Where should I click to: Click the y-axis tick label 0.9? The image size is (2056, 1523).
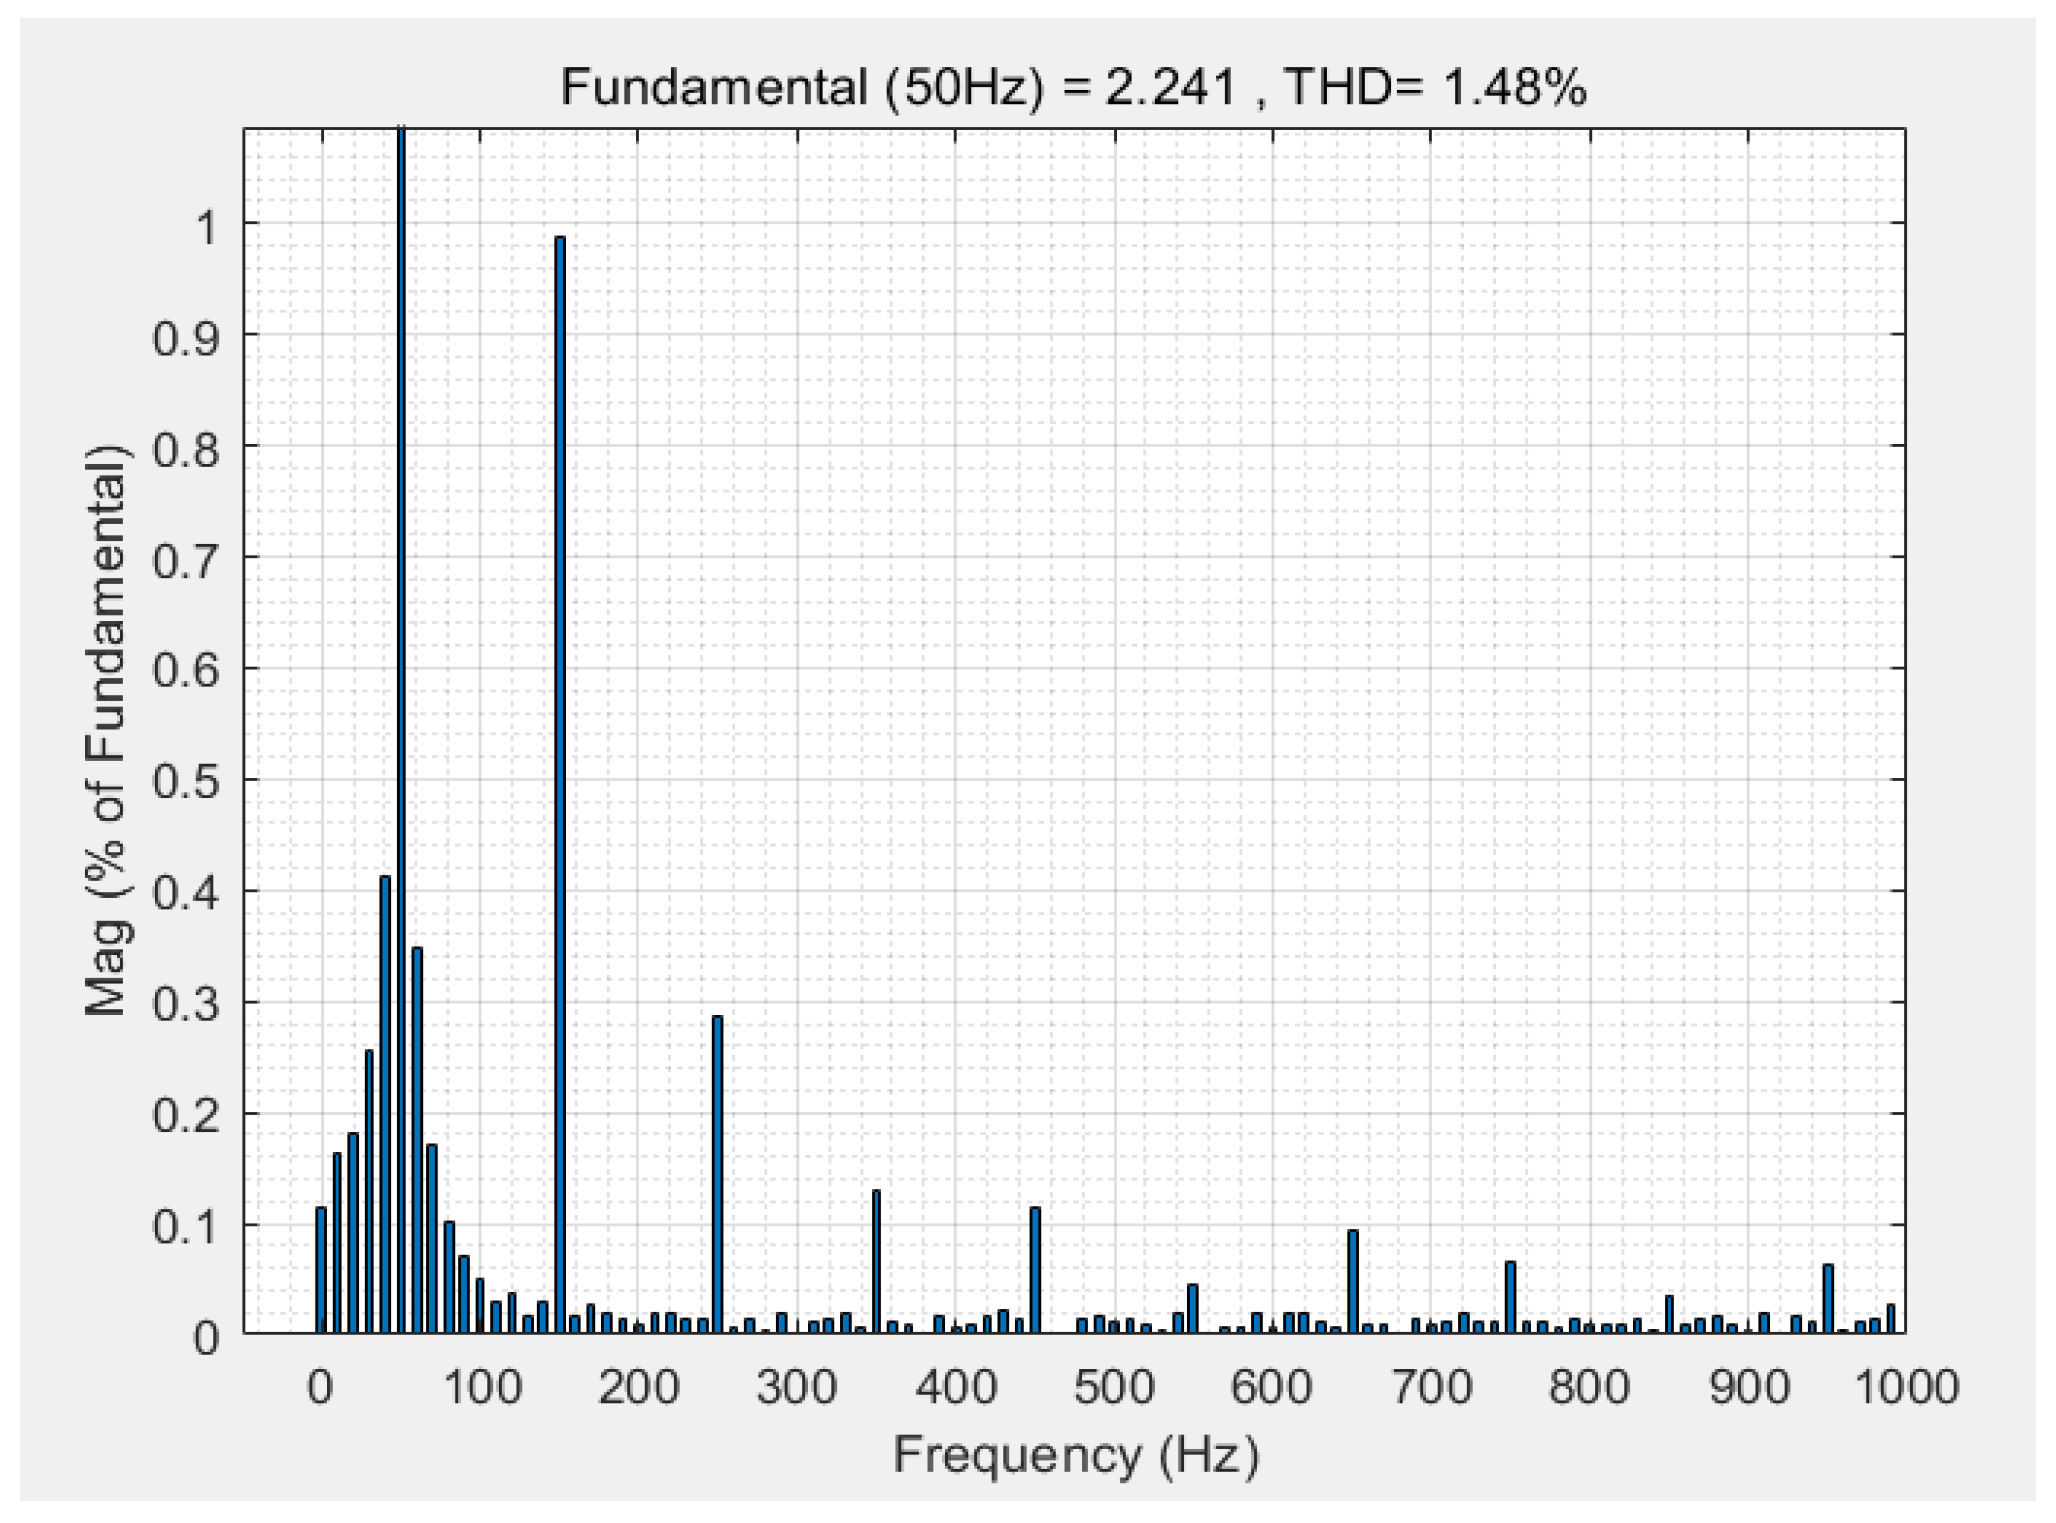pyautogui.click(x=185, y=338)
